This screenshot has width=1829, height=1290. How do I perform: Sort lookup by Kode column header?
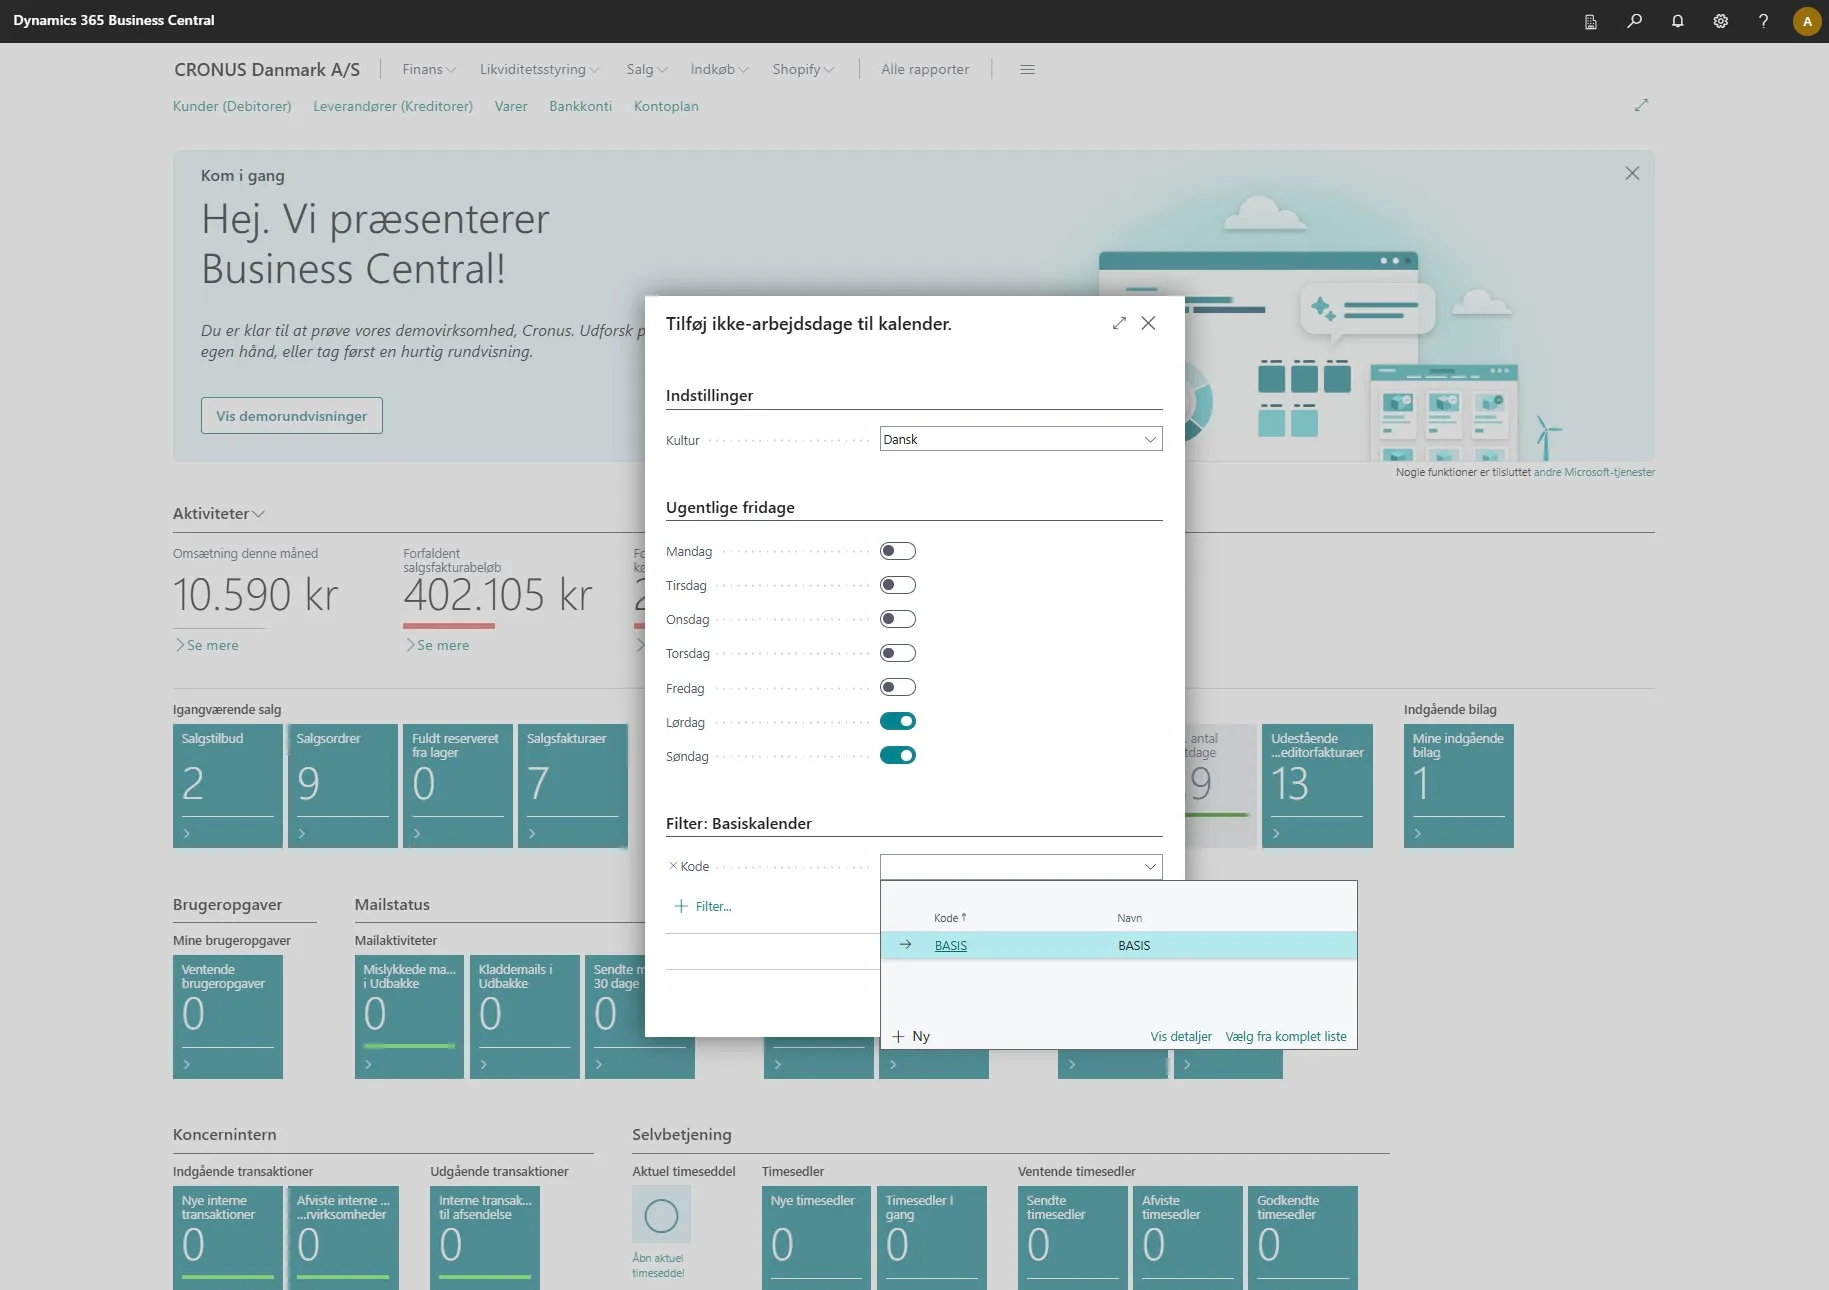click(950, 918)
